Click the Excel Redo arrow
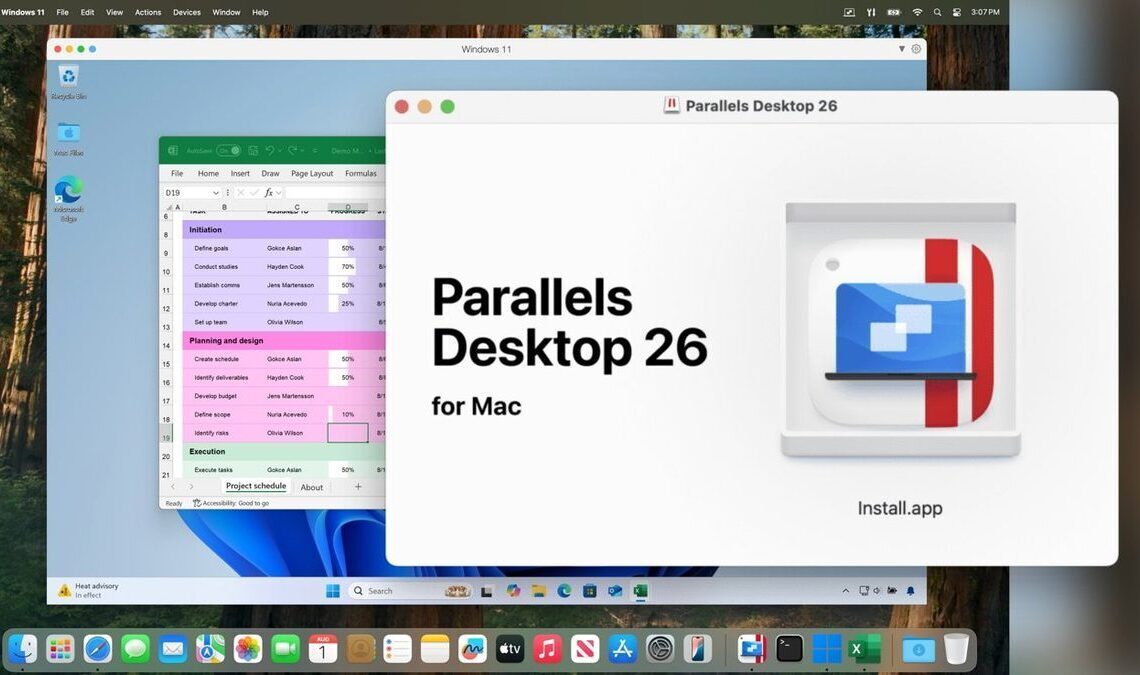The width and height of the screenshot is (1140, 675). 292,151
